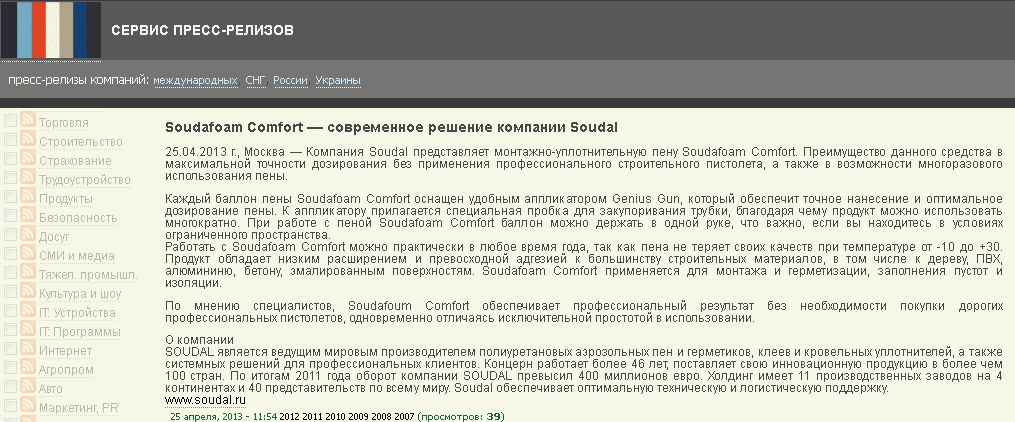Enable the IT: Программы checkbox

pyautogui.click(x=10, y=329)
